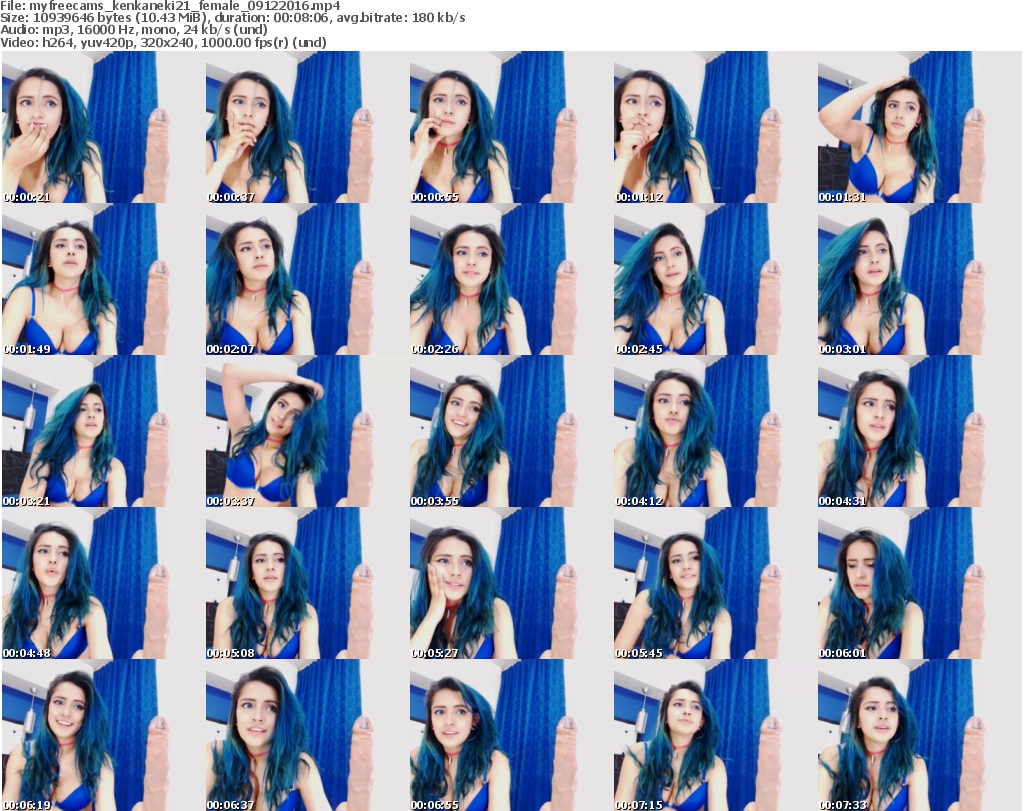Click the 00:05:08 timestamp label
This screenshot has width=1024, height=811.
pos(231,653)
